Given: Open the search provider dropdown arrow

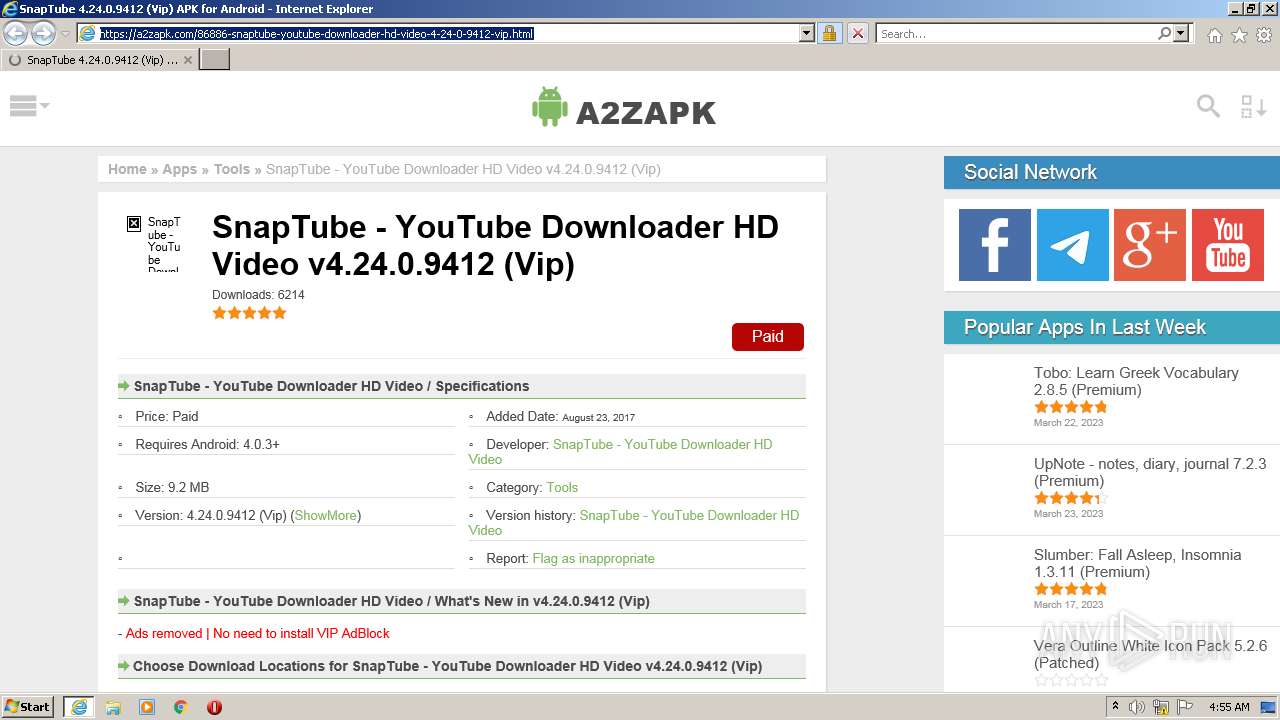Looking at the screenshot, I should [x=1181, y=34].
